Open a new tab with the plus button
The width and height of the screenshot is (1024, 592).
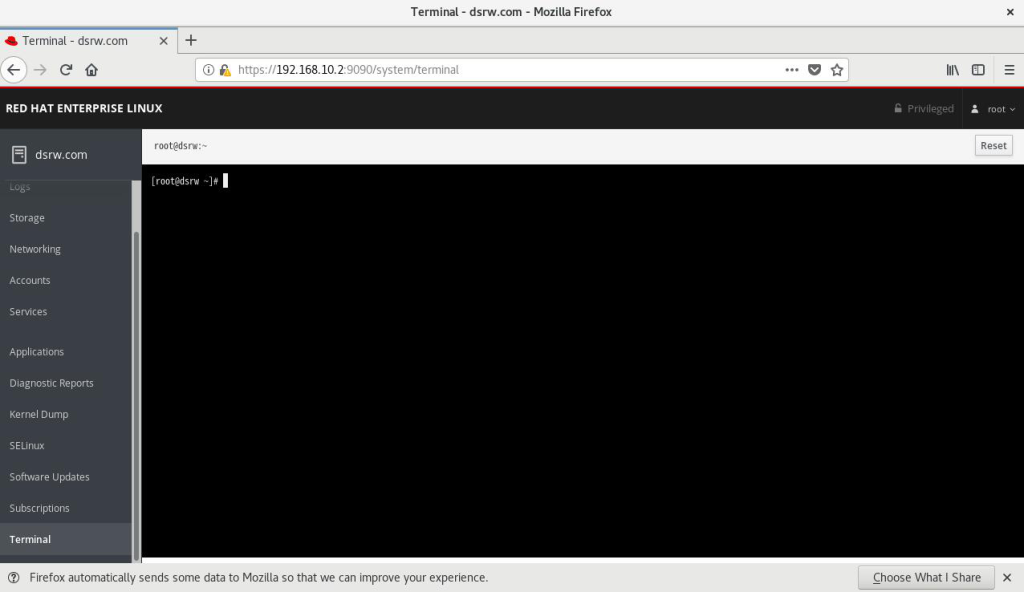pos(191,41)
